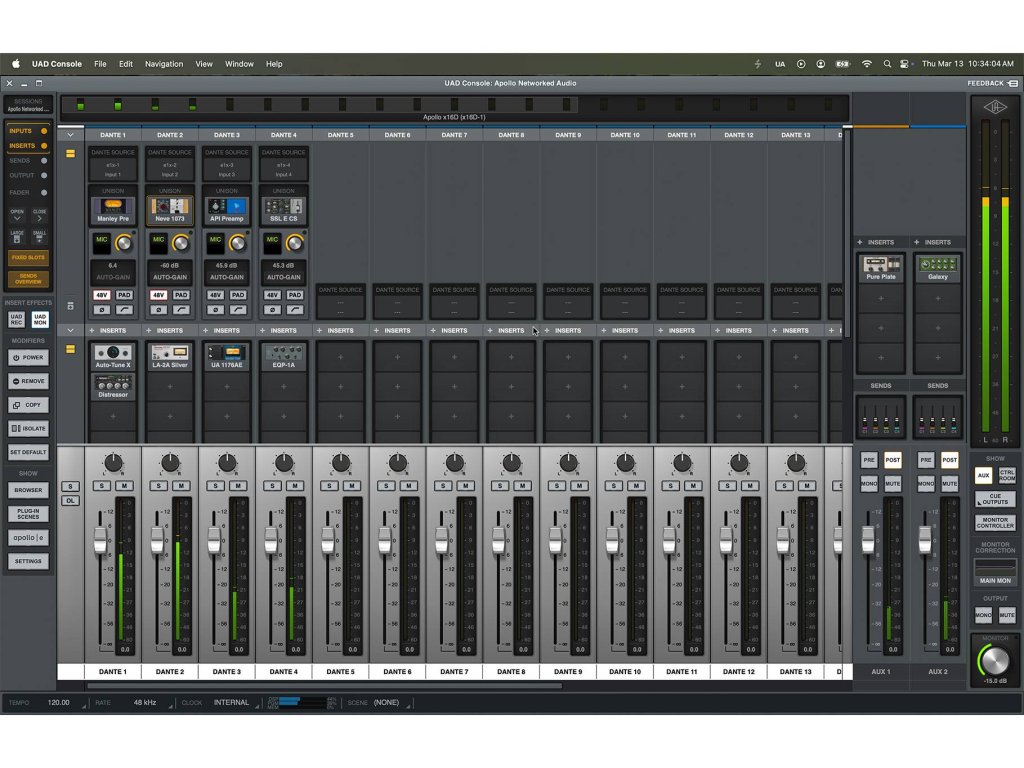
Task: Click the Monitor Controller button
Action: pyautogui.click(x=995, y=522)
